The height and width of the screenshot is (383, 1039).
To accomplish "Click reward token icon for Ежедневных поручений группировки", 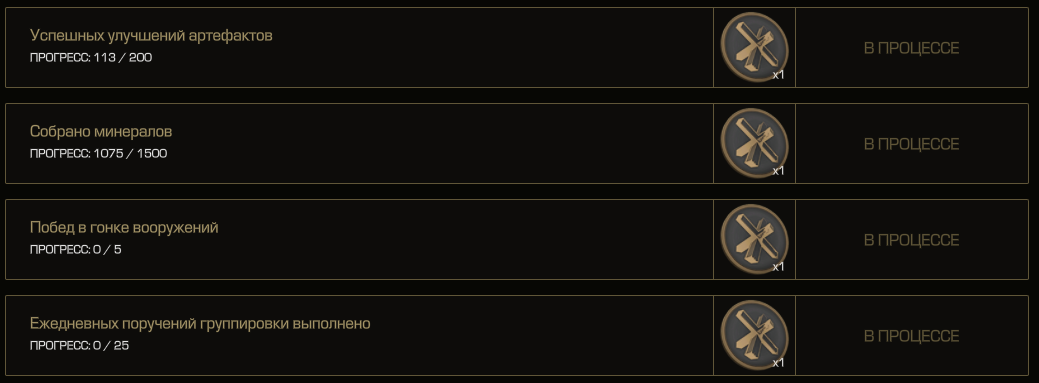I will coord(754,335).
